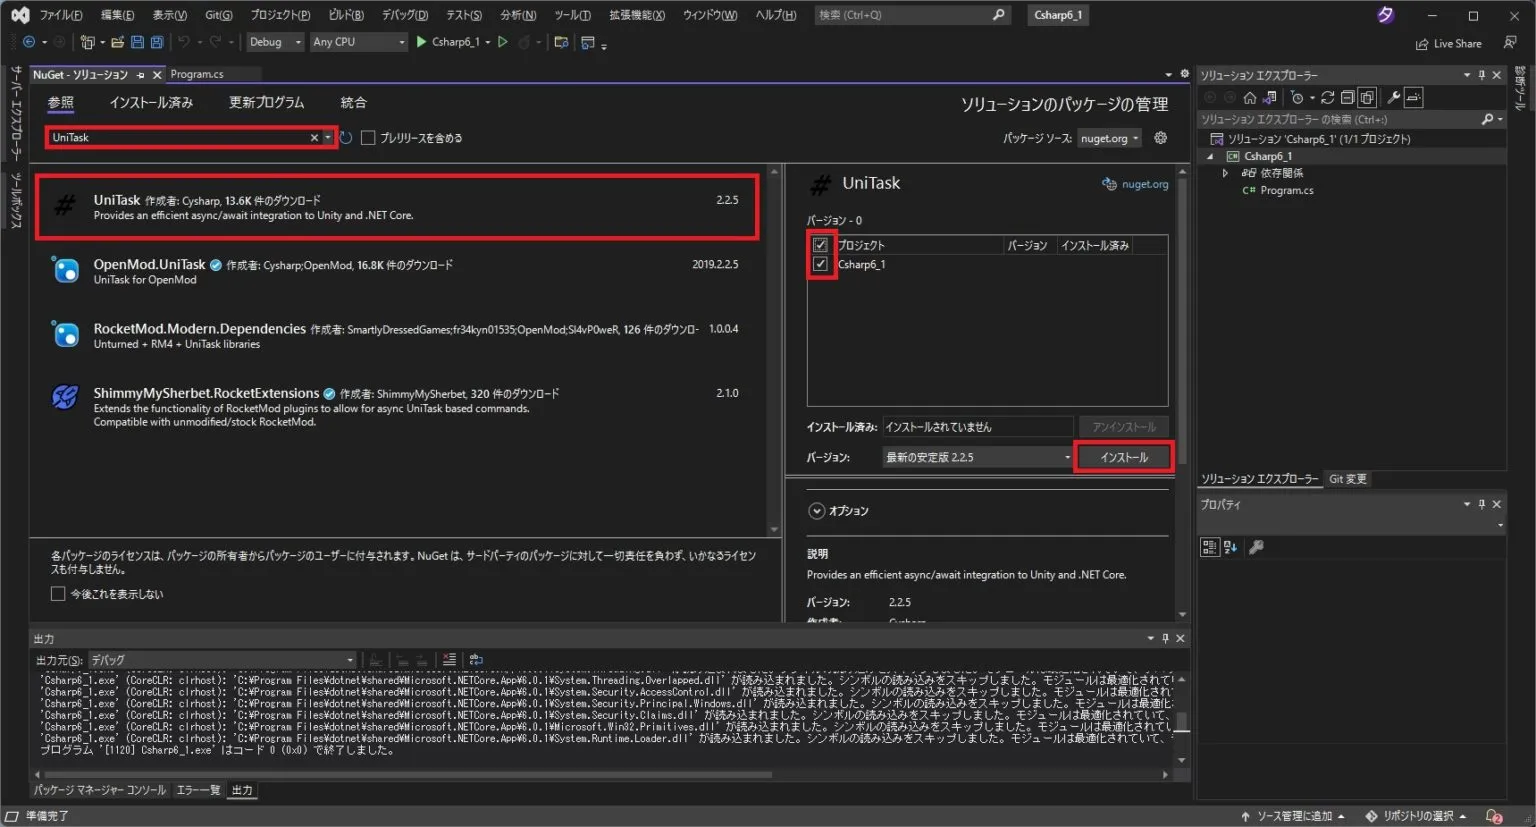This screenshot has height=827, width=1536.
Task: Click inside the UniTask search field
Action: (x=180, y=137)
